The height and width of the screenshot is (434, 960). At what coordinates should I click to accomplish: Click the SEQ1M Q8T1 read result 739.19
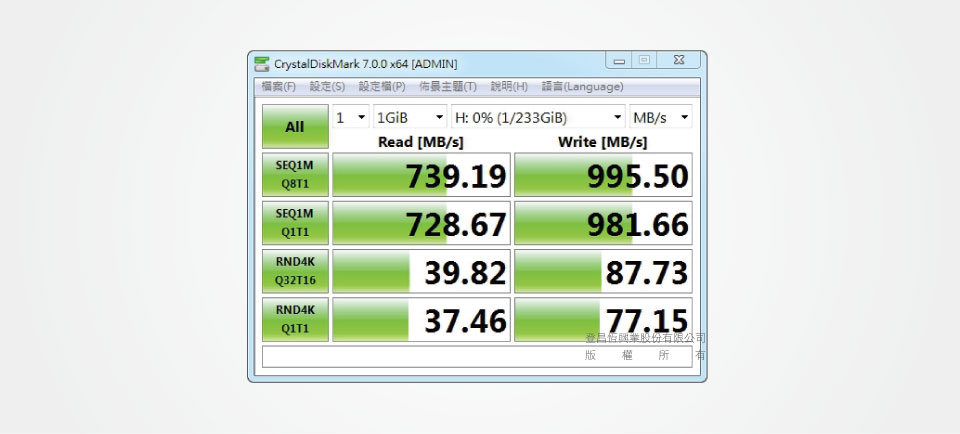[421, 175]
